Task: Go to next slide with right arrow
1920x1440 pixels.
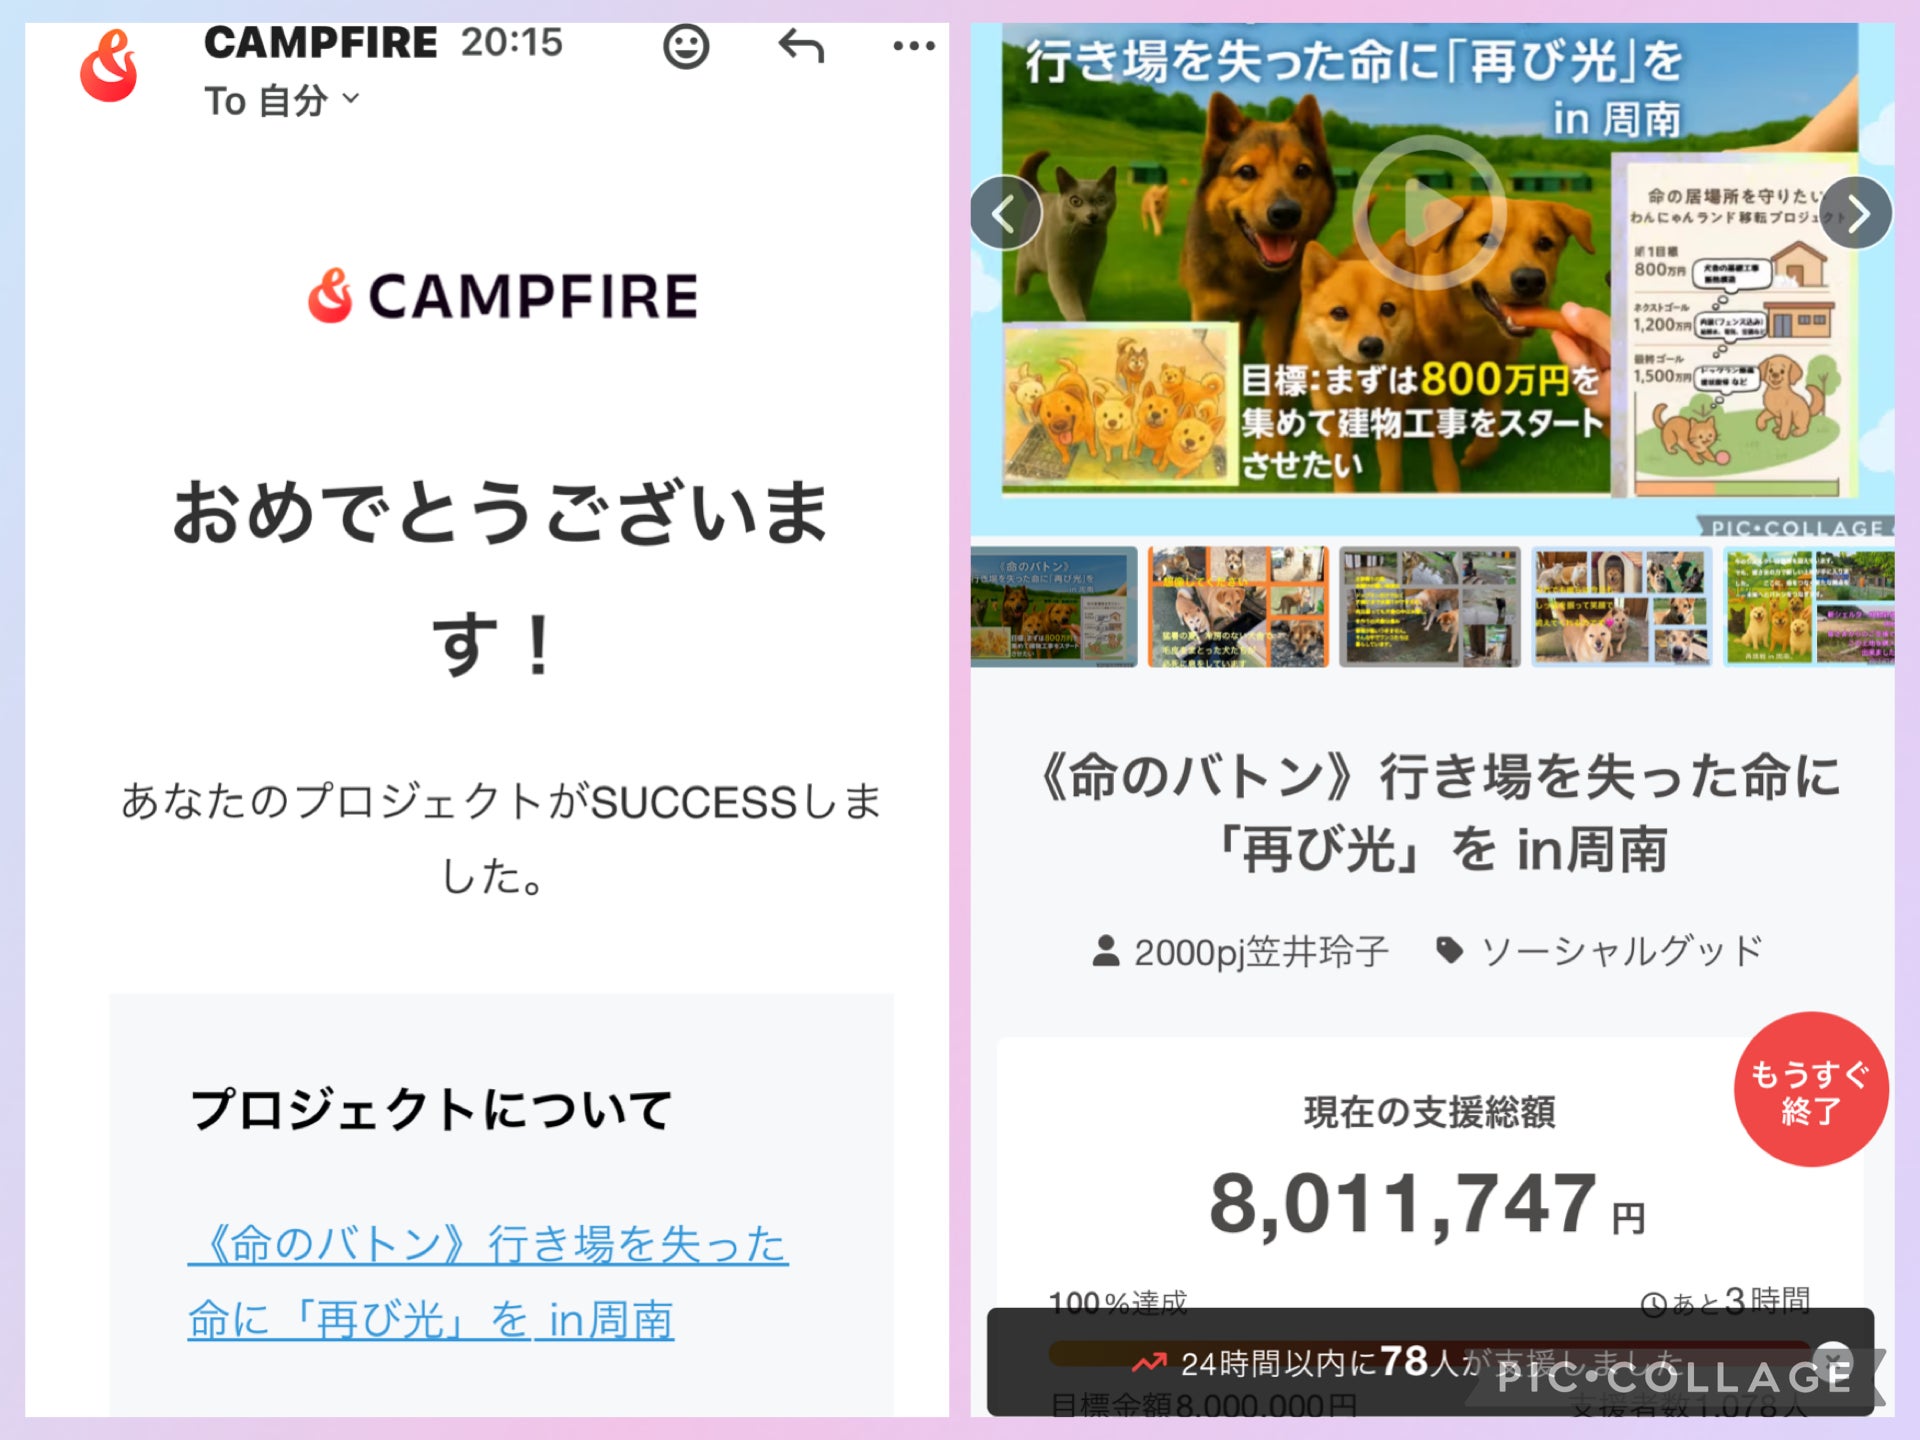Action: 1856,212
